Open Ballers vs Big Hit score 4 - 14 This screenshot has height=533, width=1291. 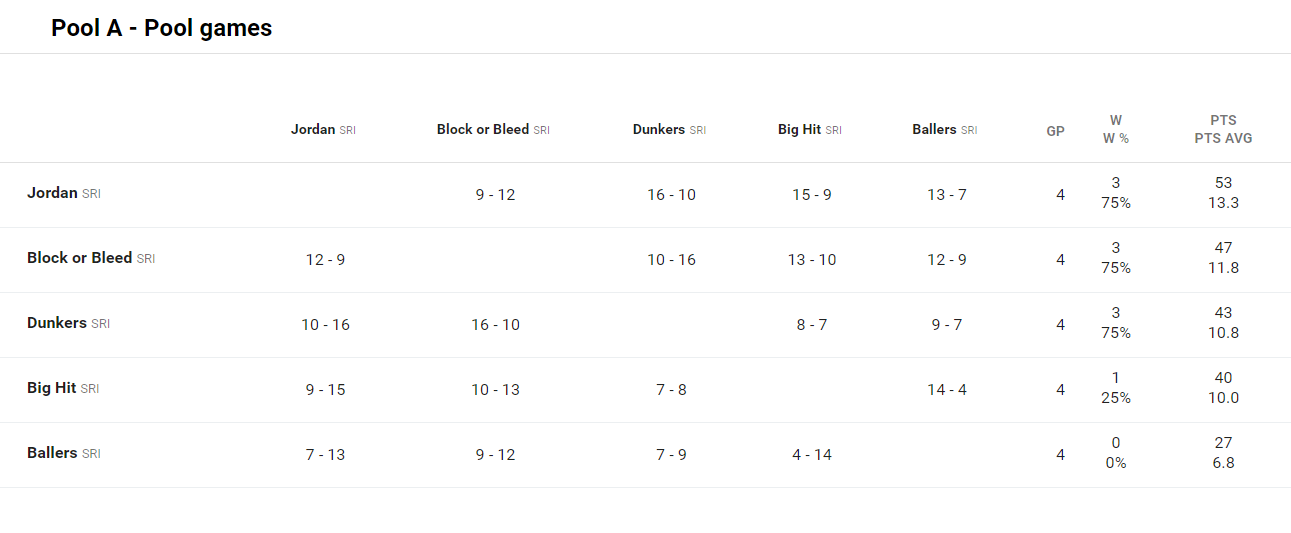pos(812,455)
